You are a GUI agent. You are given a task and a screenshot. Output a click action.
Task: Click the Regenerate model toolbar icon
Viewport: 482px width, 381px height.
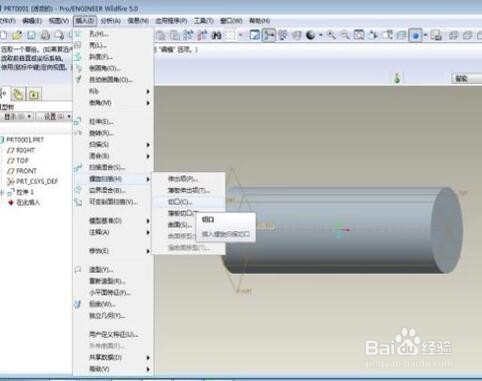pos(188,35)
